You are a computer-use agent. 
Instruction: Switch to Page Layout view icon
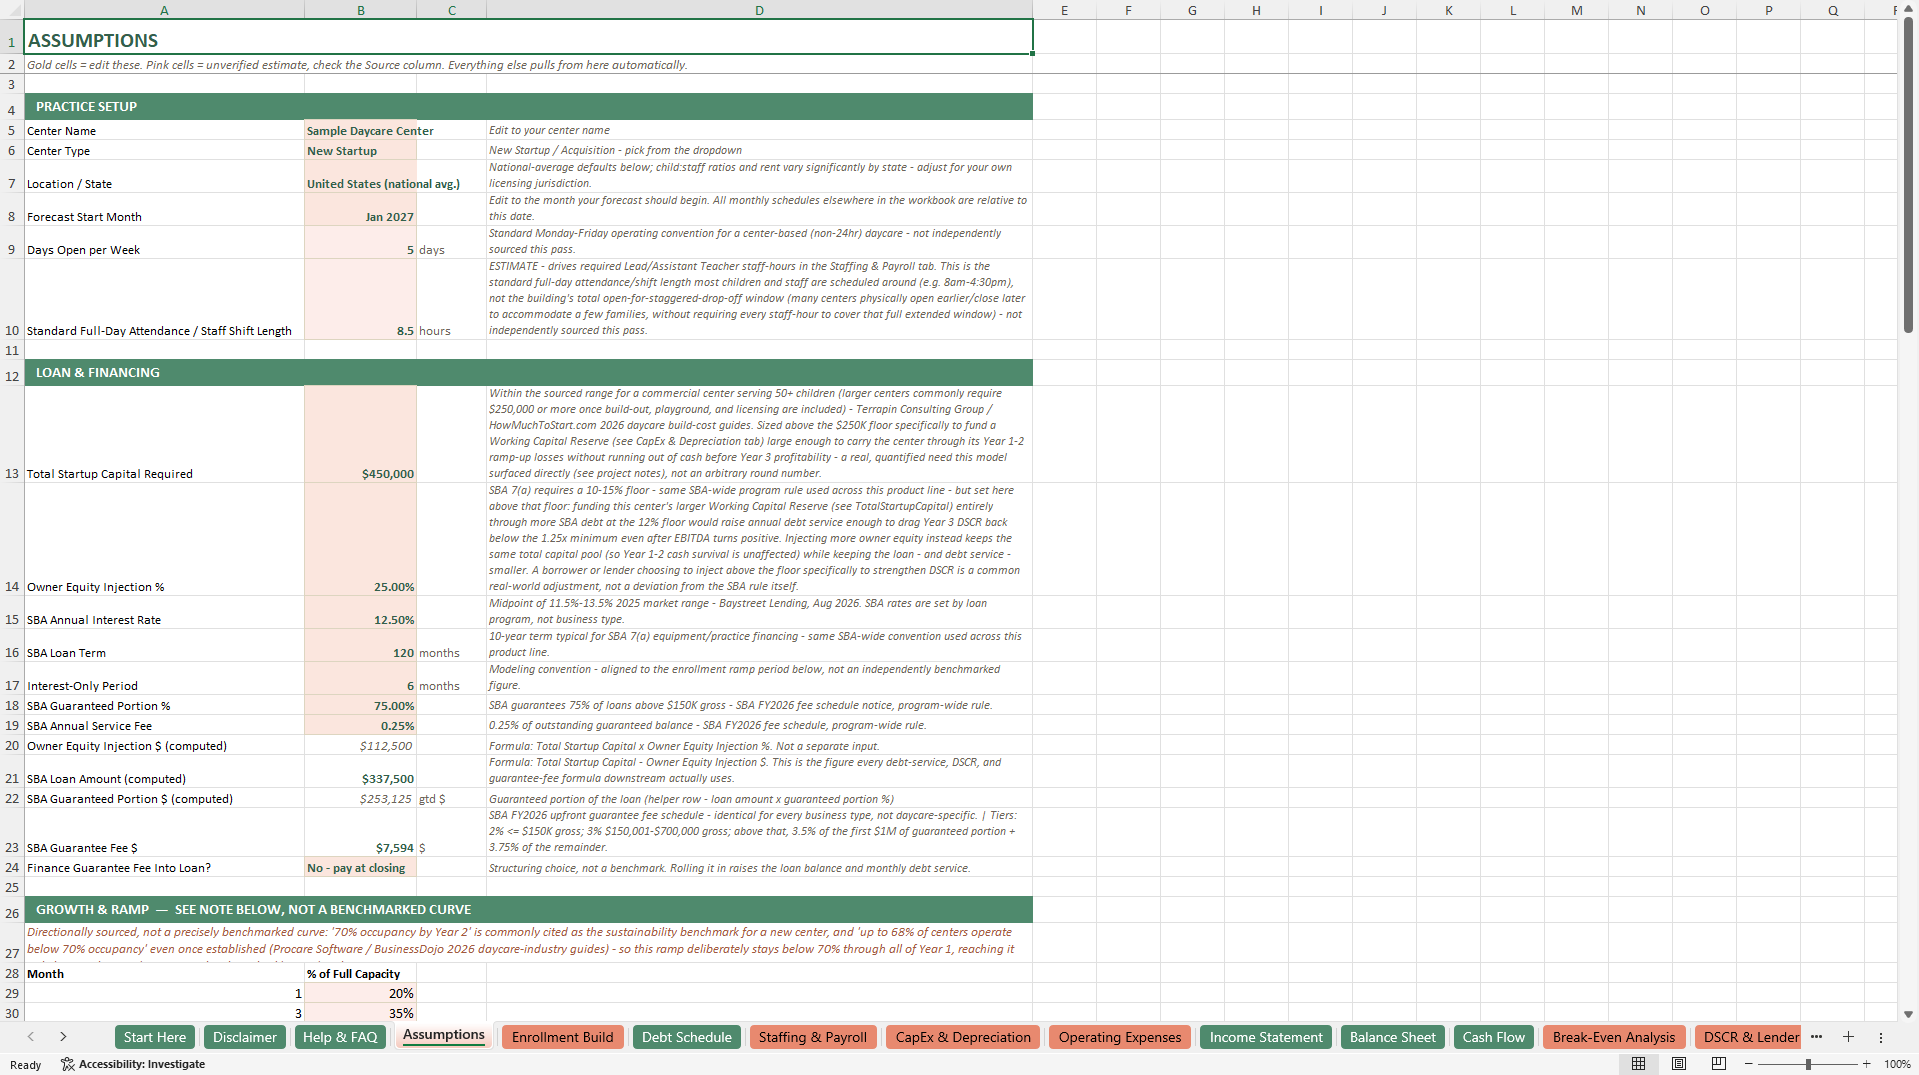[1679, 1064]
